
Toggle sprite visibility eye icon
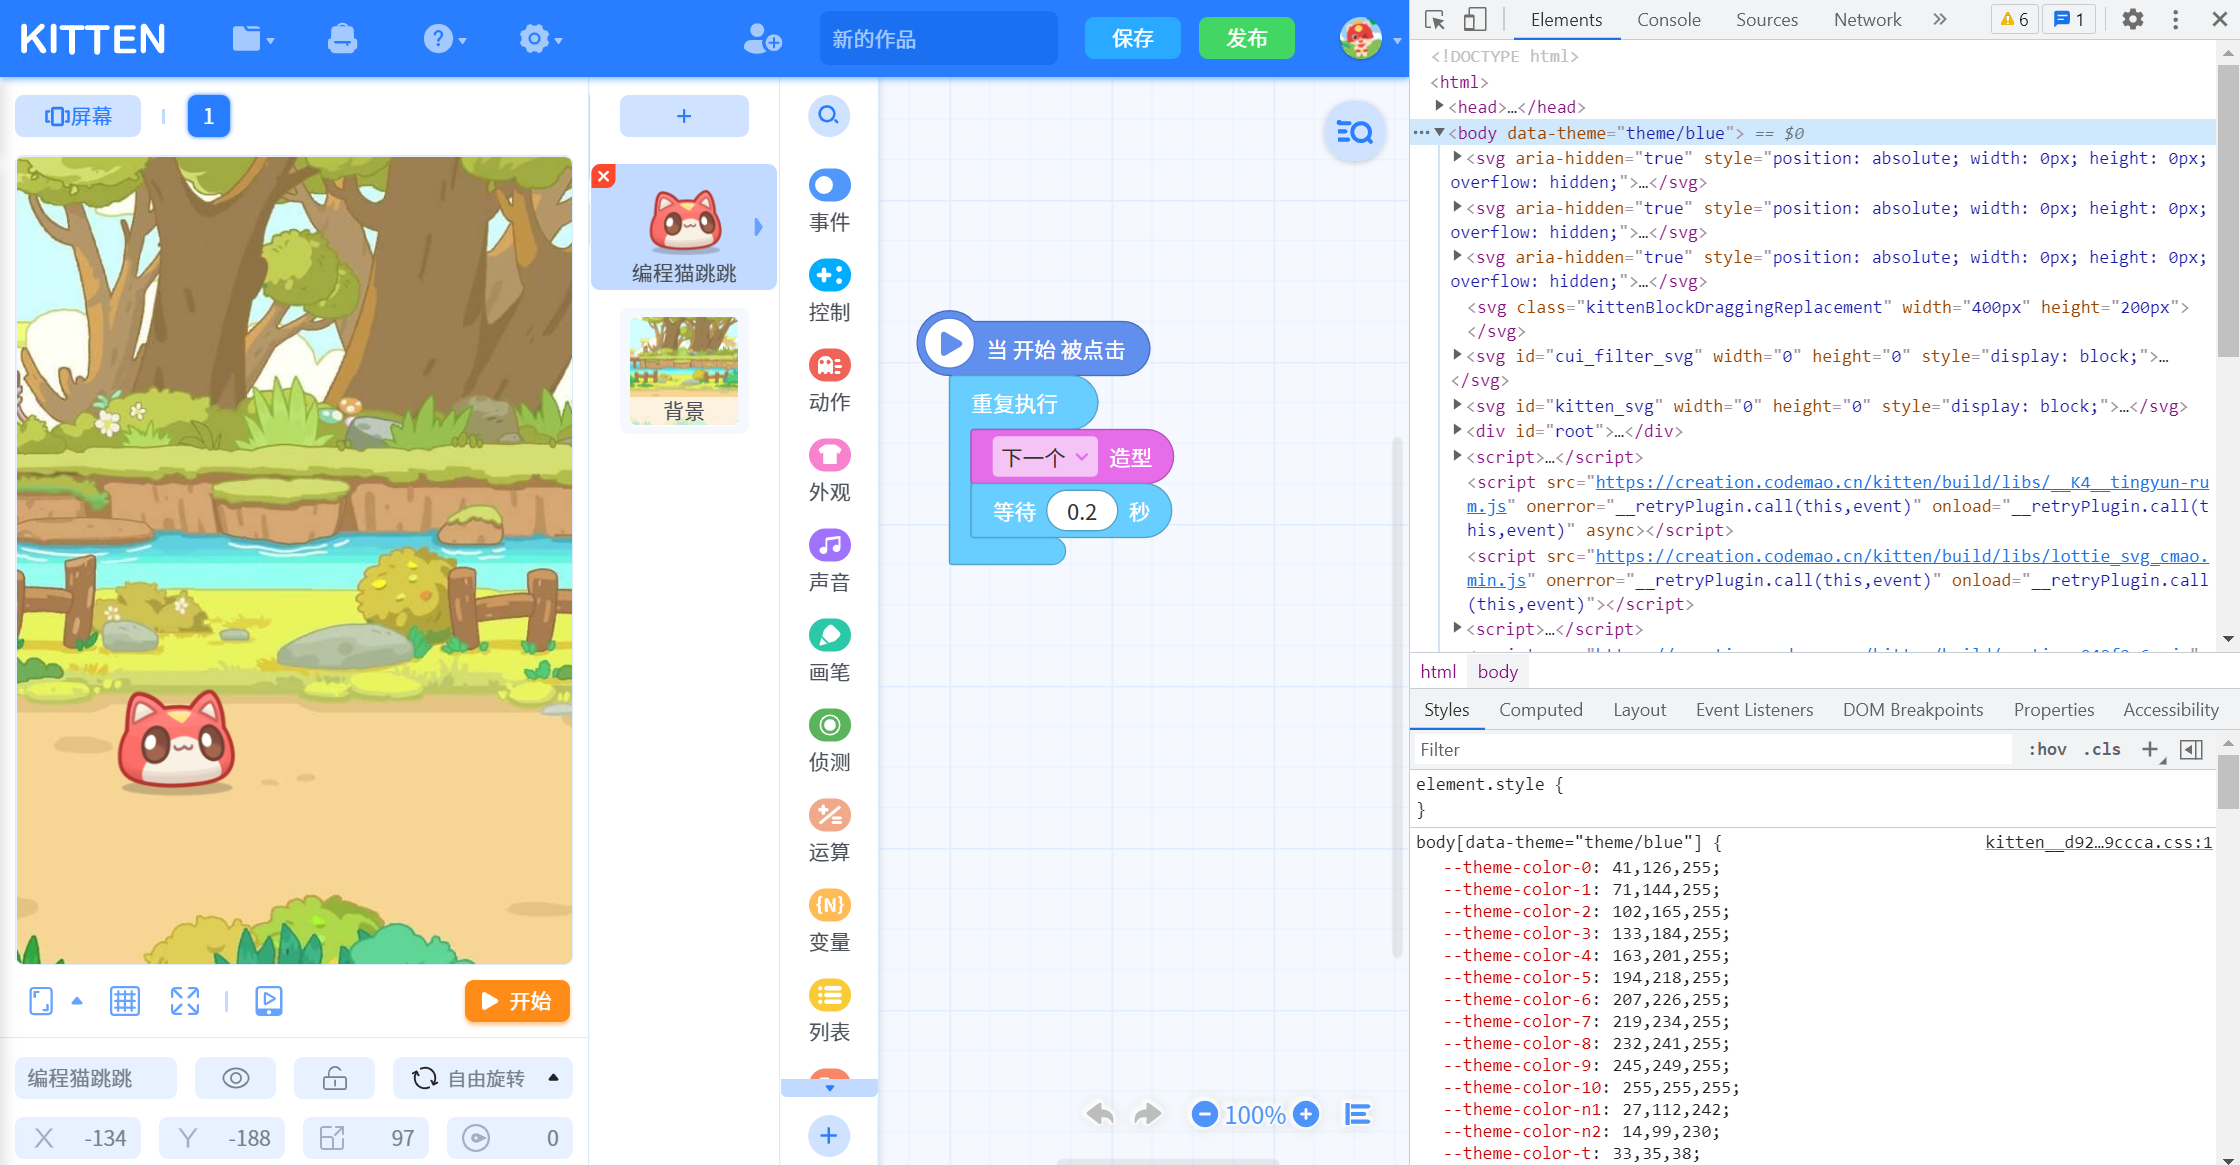click(236, 1078)
